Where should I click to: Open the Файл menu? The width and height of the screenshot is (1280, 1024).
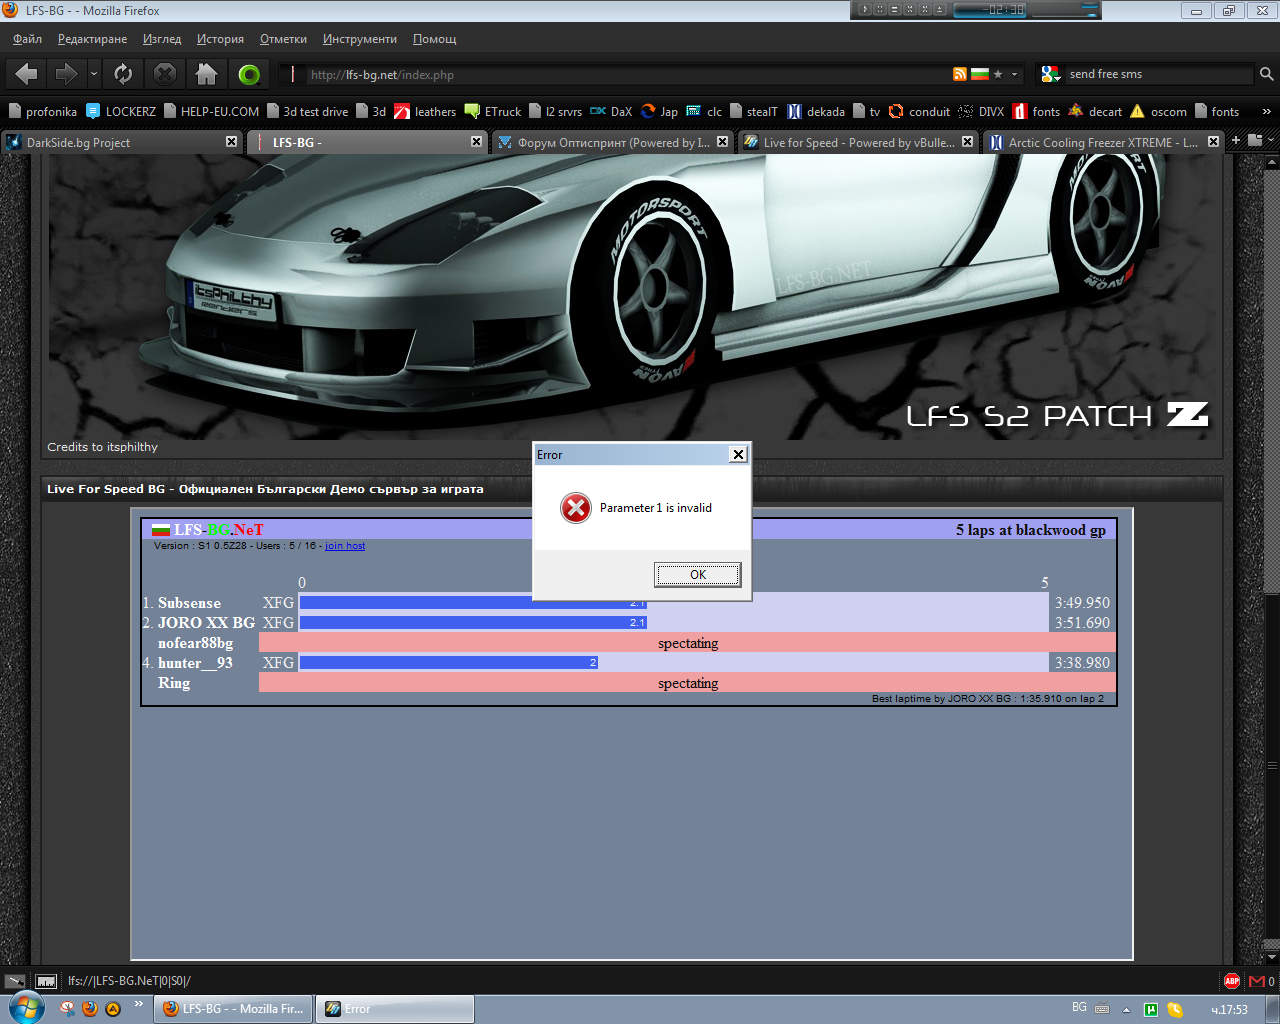coord(27,39)
